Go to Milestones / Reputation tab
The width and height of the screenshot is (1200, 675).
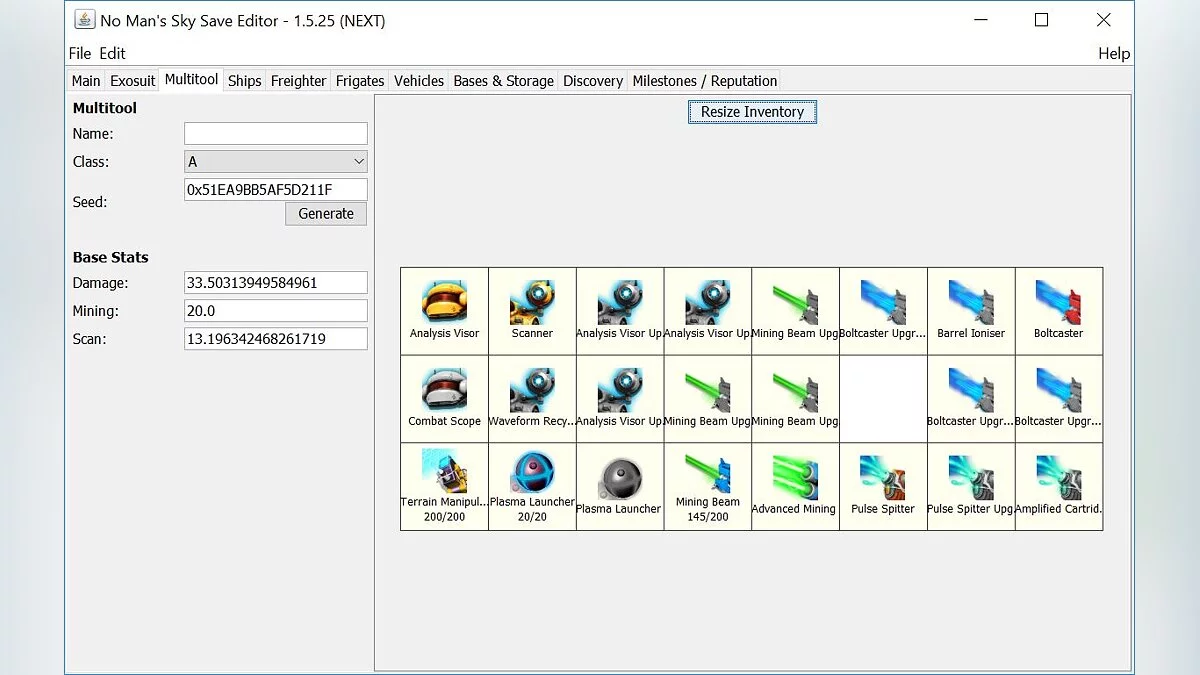(x=704, y=81)
